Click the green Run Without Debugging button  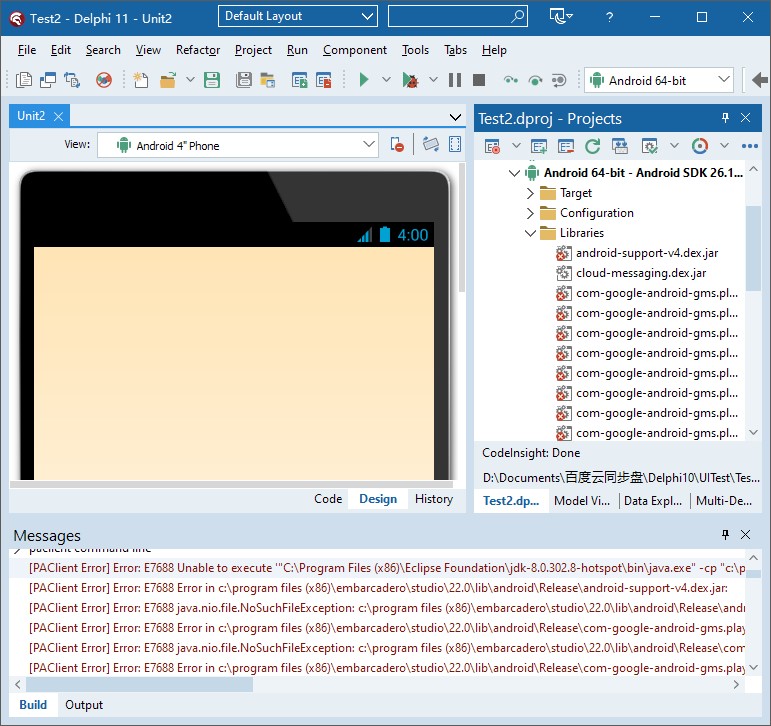(x=364, y=80)
